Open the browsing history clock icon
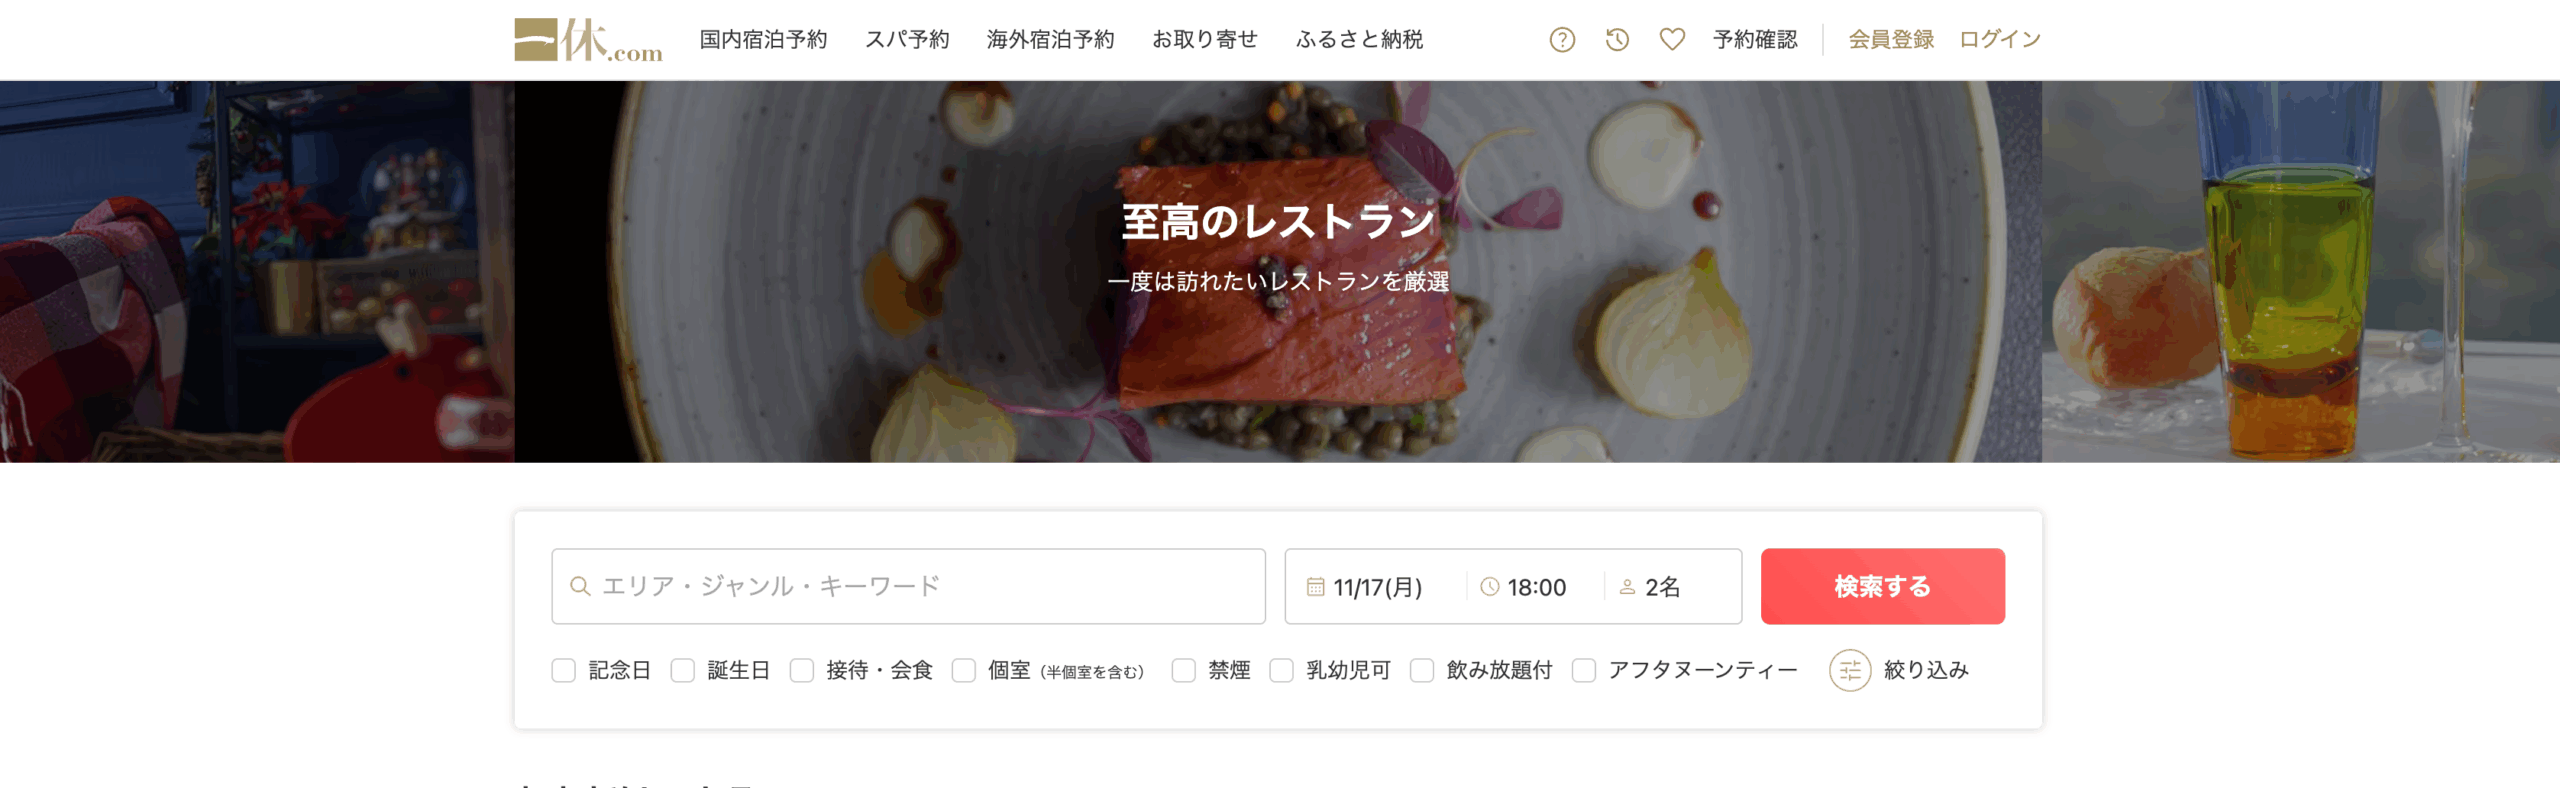The width and height of the screenshot is (2560, 788). 1617,40
